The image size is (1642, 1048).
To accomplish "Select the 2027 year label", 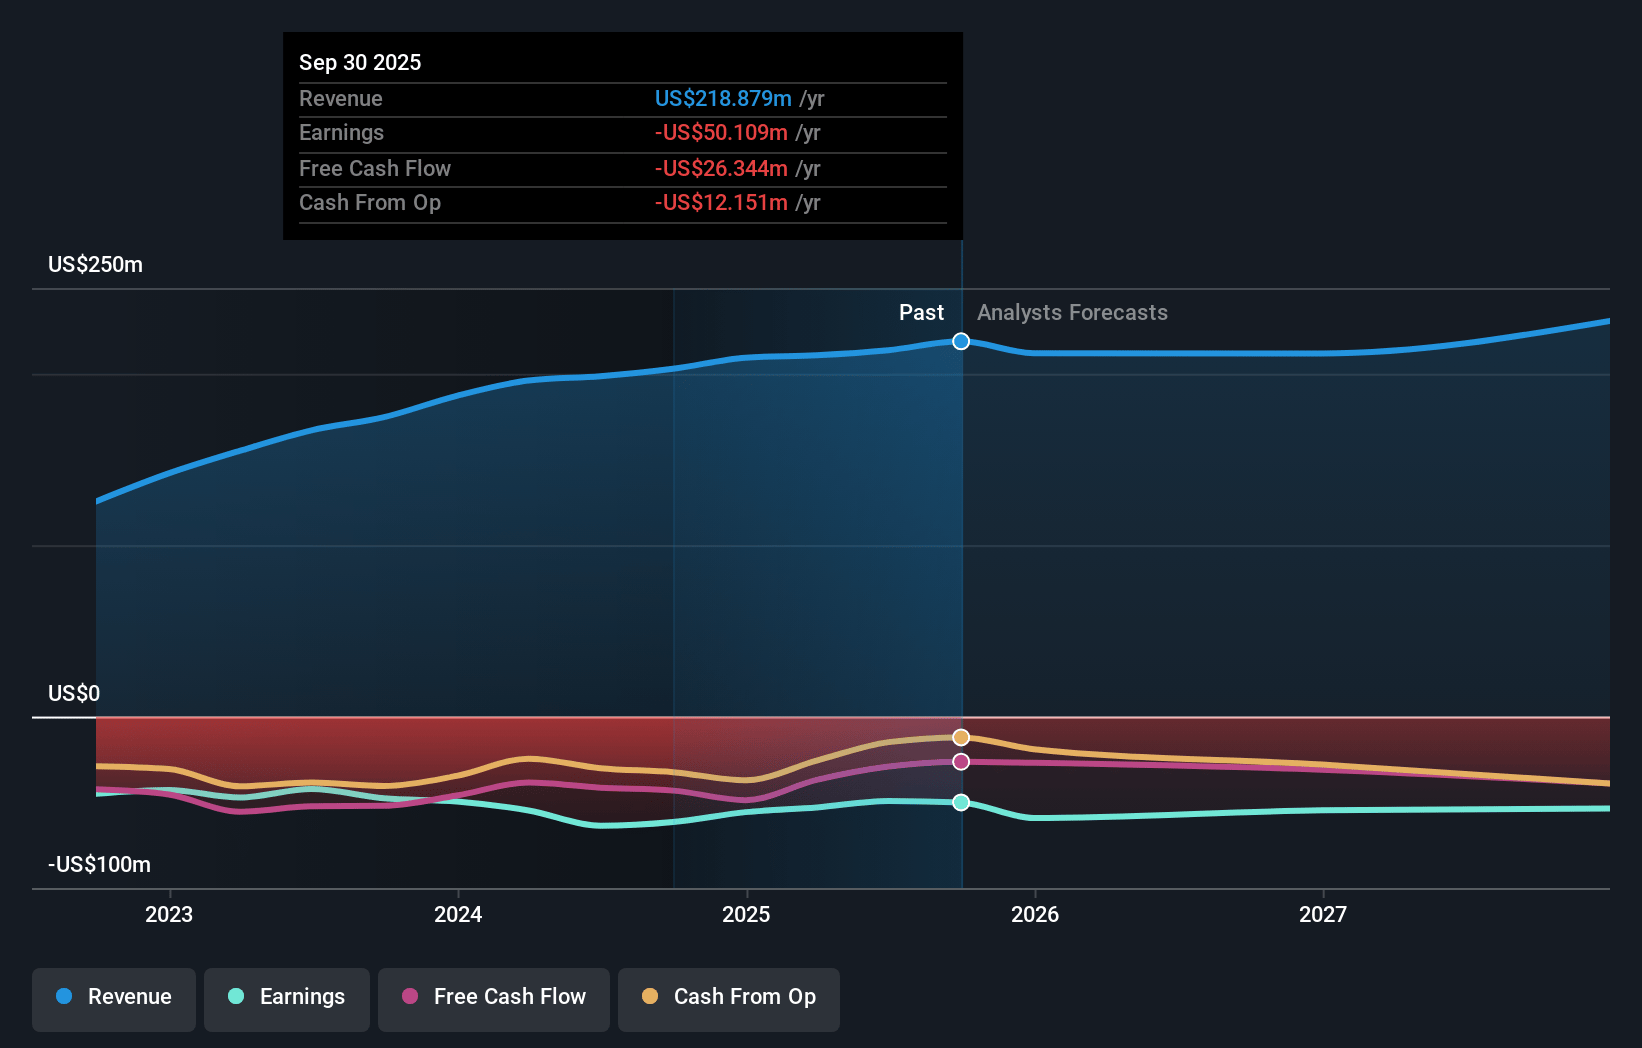I will (x=1323, y=914).
